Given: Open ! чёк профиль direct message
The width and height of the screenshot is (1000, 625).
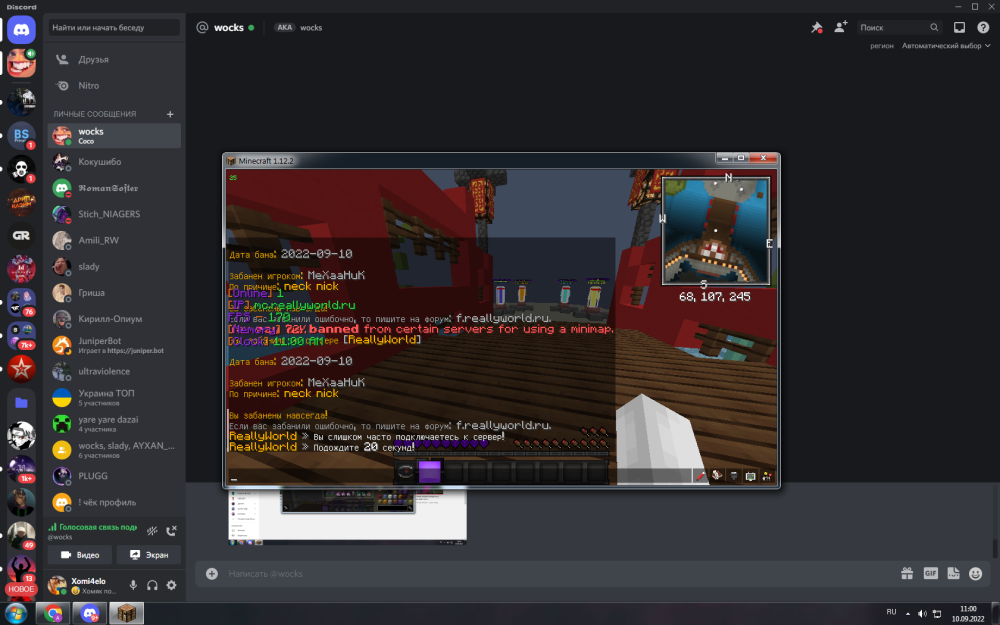Looking at the screenshot, I should (x=114, y=502).
